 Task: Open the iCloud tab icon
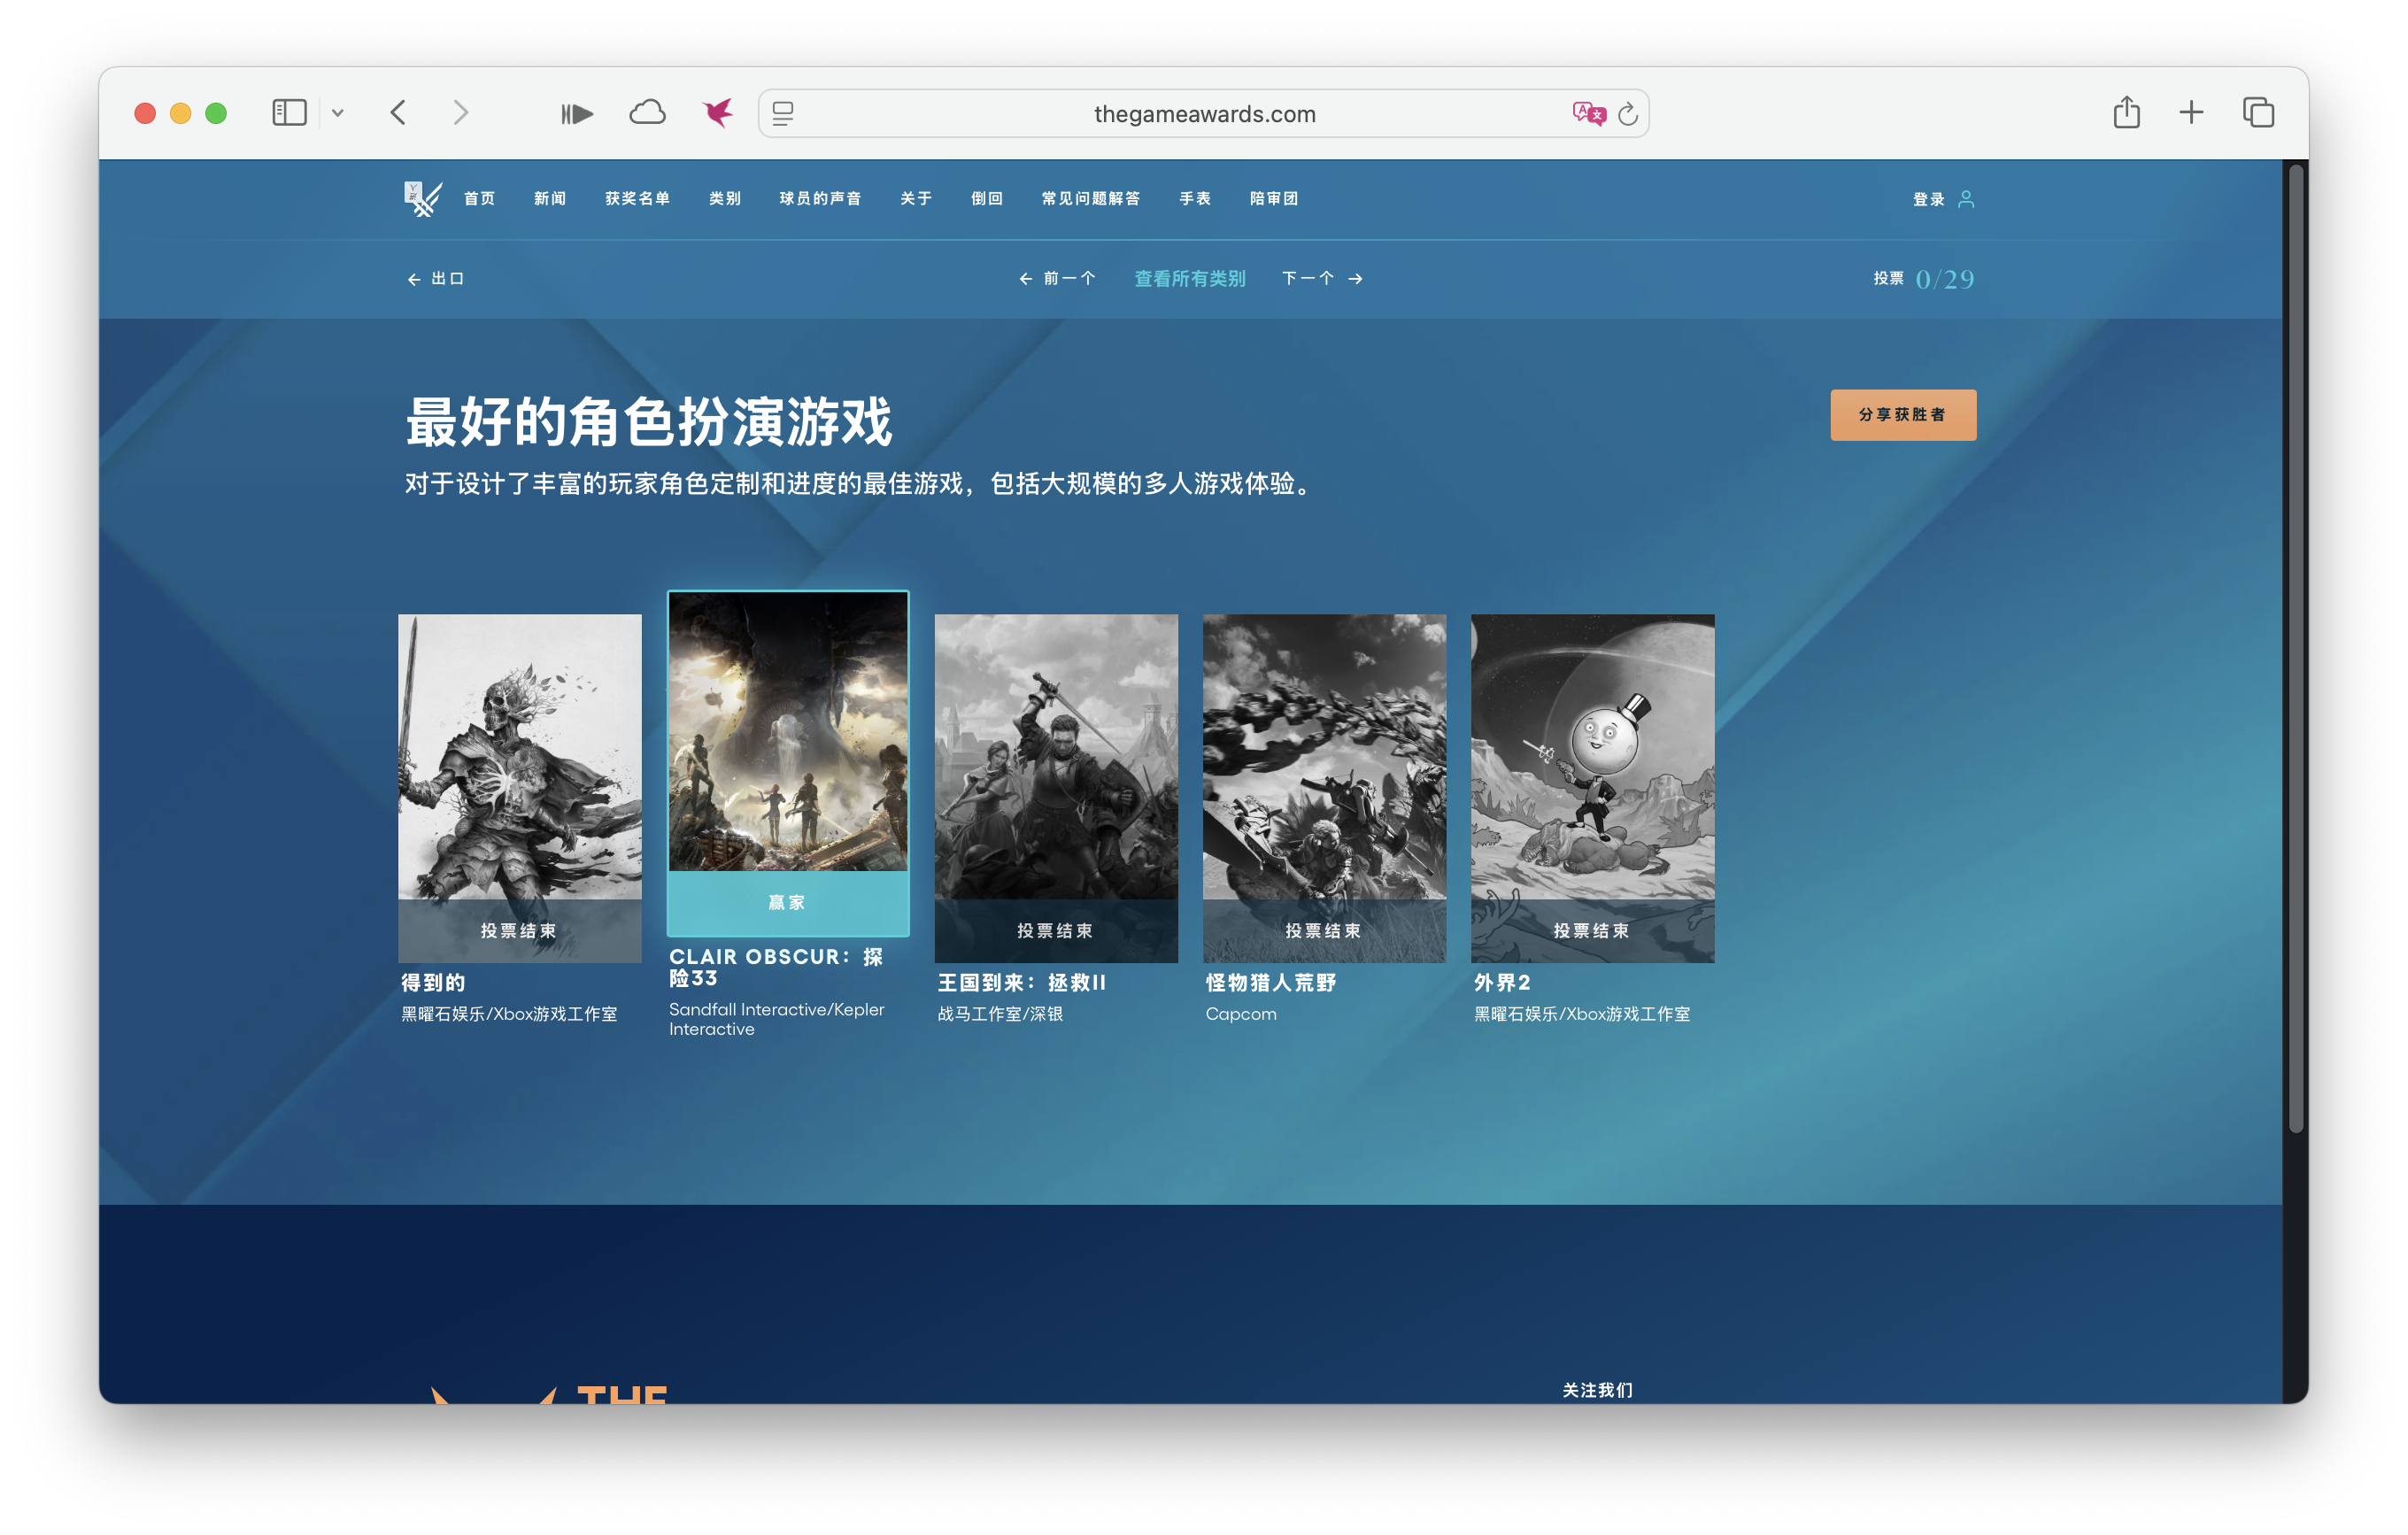647,112
